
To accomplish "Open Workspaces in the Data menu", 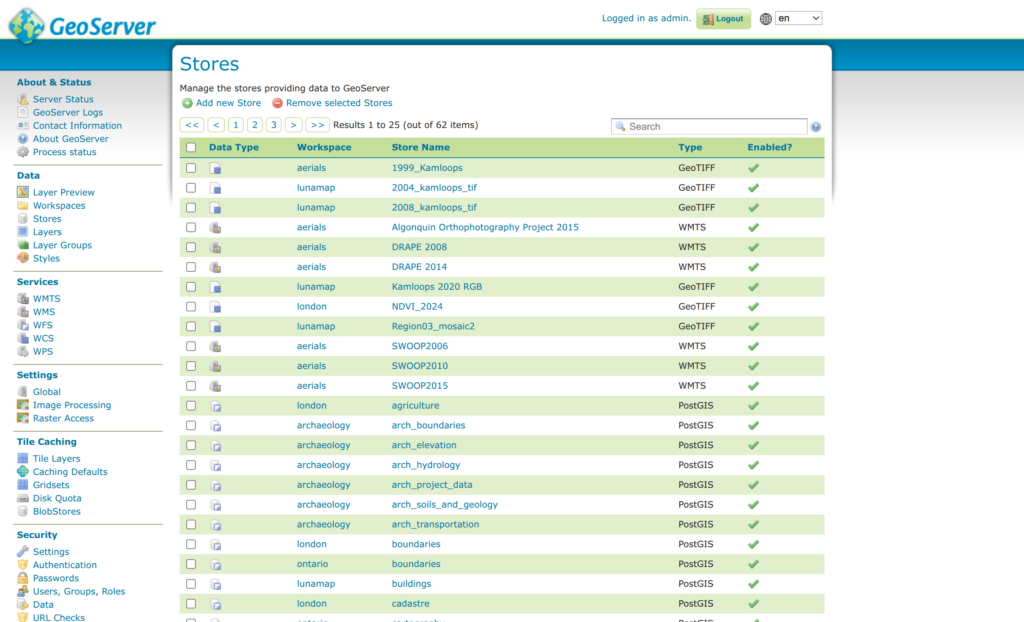I will pyautogui.click(x=59, y=205).
